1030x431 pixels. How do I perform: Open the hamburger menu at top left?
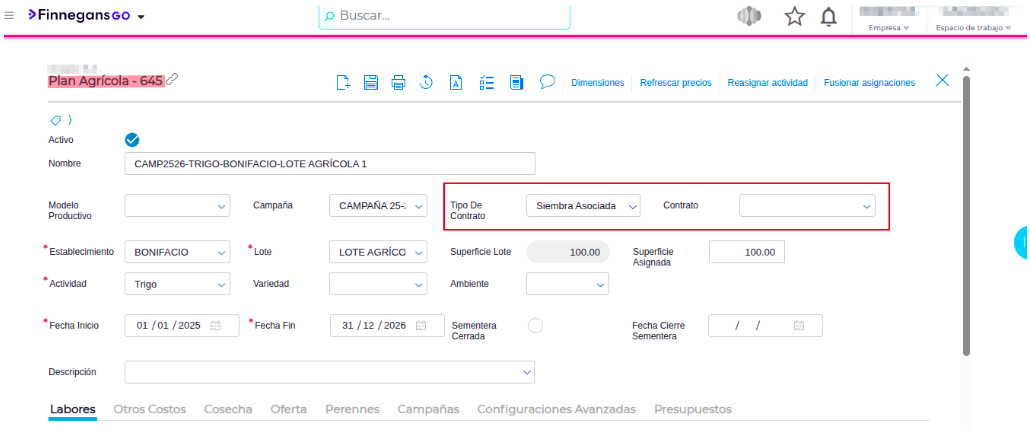click(x=10, y=16)
